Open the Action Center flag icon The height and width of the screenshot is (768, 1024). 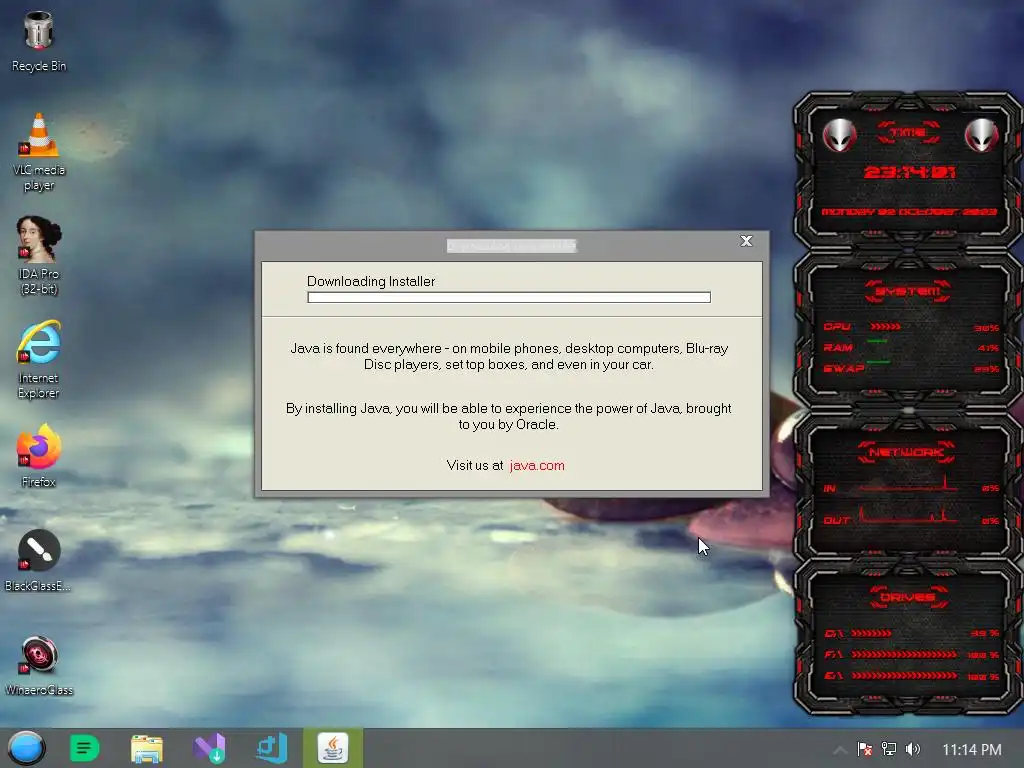[x=865, y=749]
